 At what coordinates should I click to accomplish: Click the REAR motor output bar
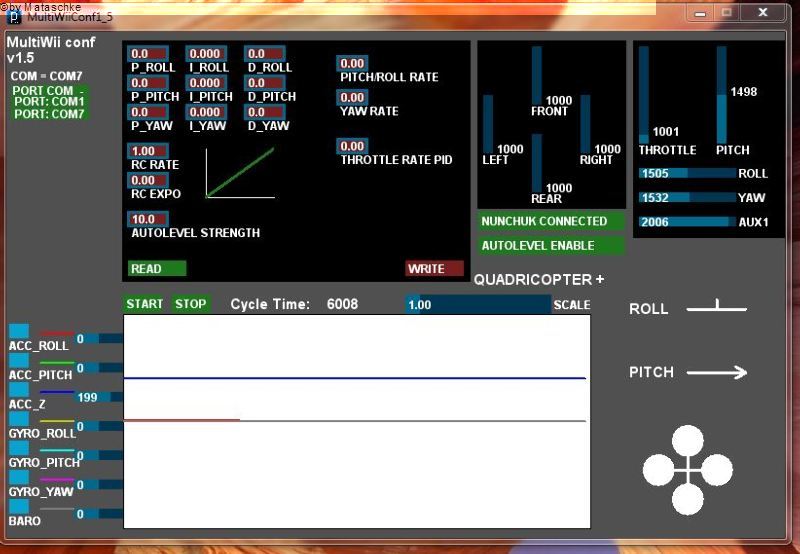click(537, 163)
